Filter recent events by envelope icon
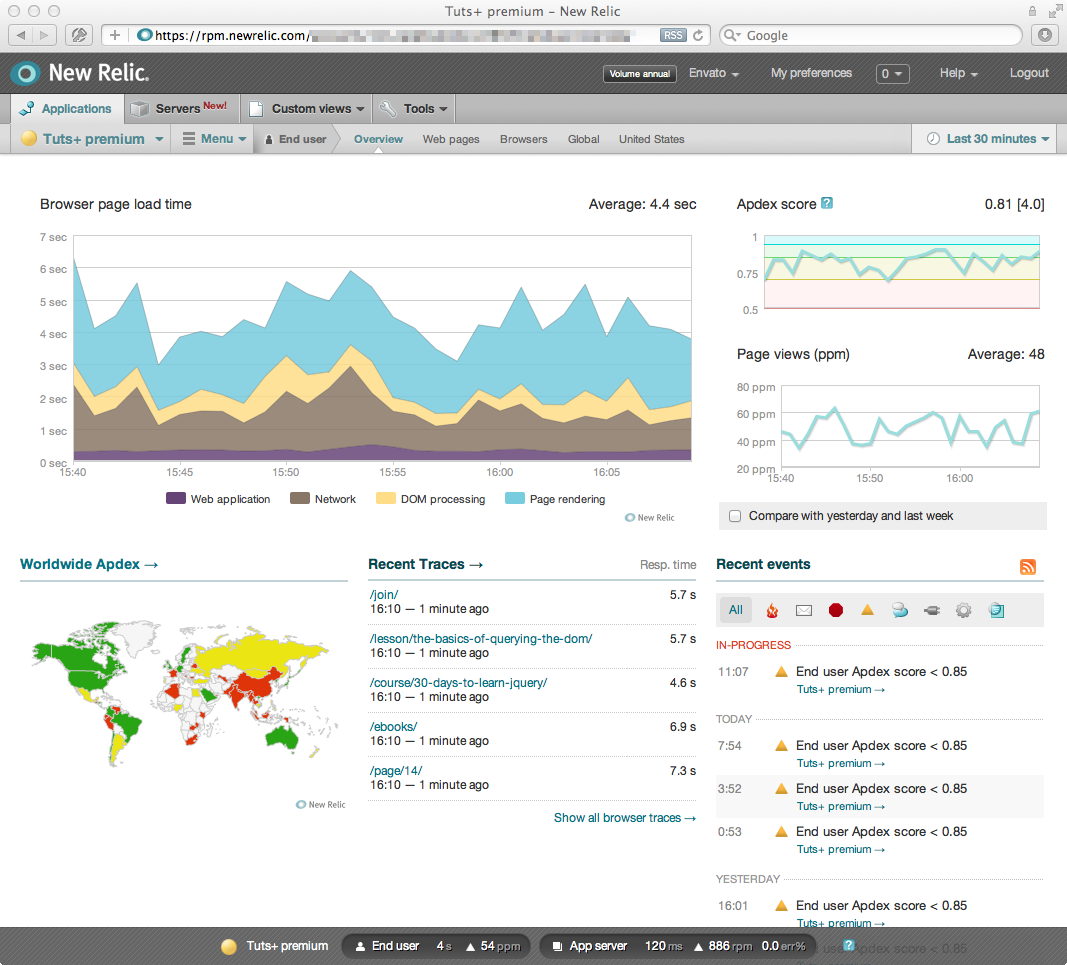1067x965 pixels. point(803,610)
